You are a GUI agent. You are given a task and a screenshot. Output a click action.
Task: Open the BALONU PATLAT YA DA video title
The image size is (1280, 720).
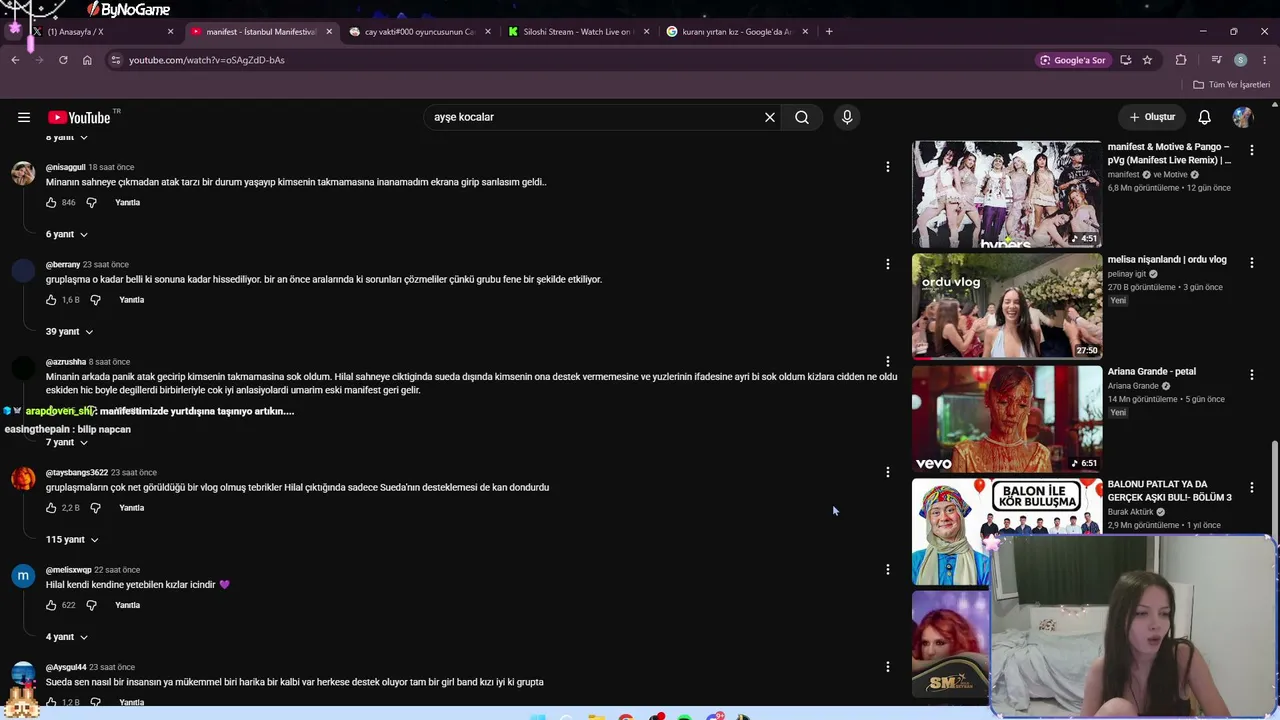[1169, 491]
